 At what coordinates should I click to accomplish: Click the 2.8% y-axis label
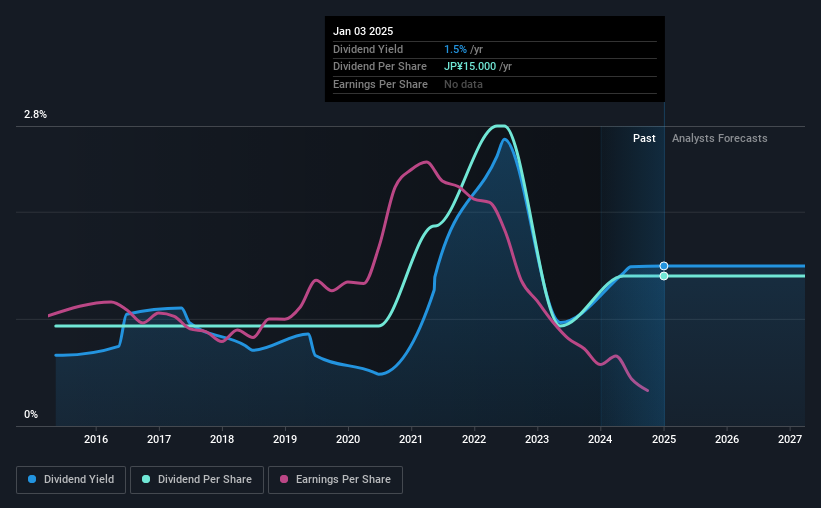tap(35, 114)
